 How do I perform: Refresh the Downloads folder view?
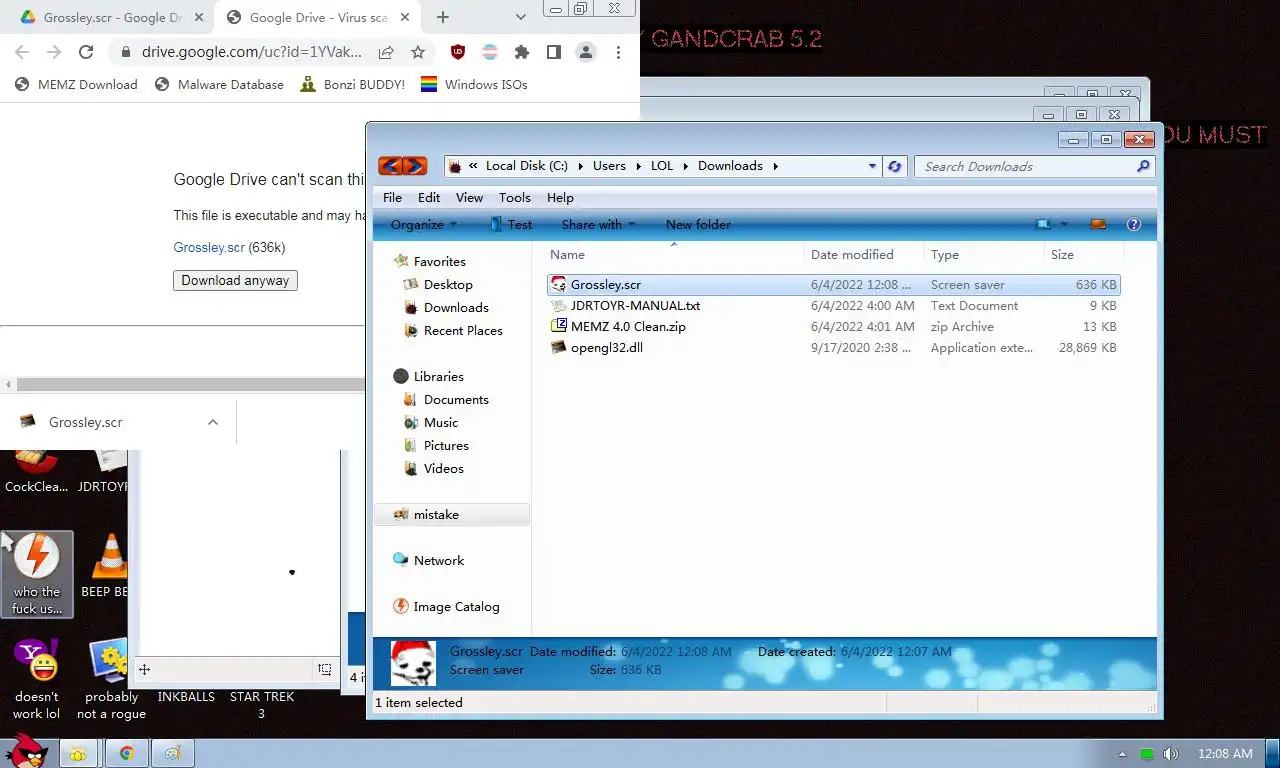click(x=895, y=167)
